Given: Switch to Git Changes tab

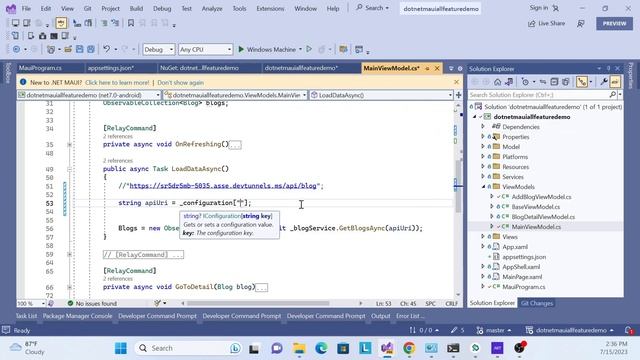Looking at the screenshot, I should [537, 303].
